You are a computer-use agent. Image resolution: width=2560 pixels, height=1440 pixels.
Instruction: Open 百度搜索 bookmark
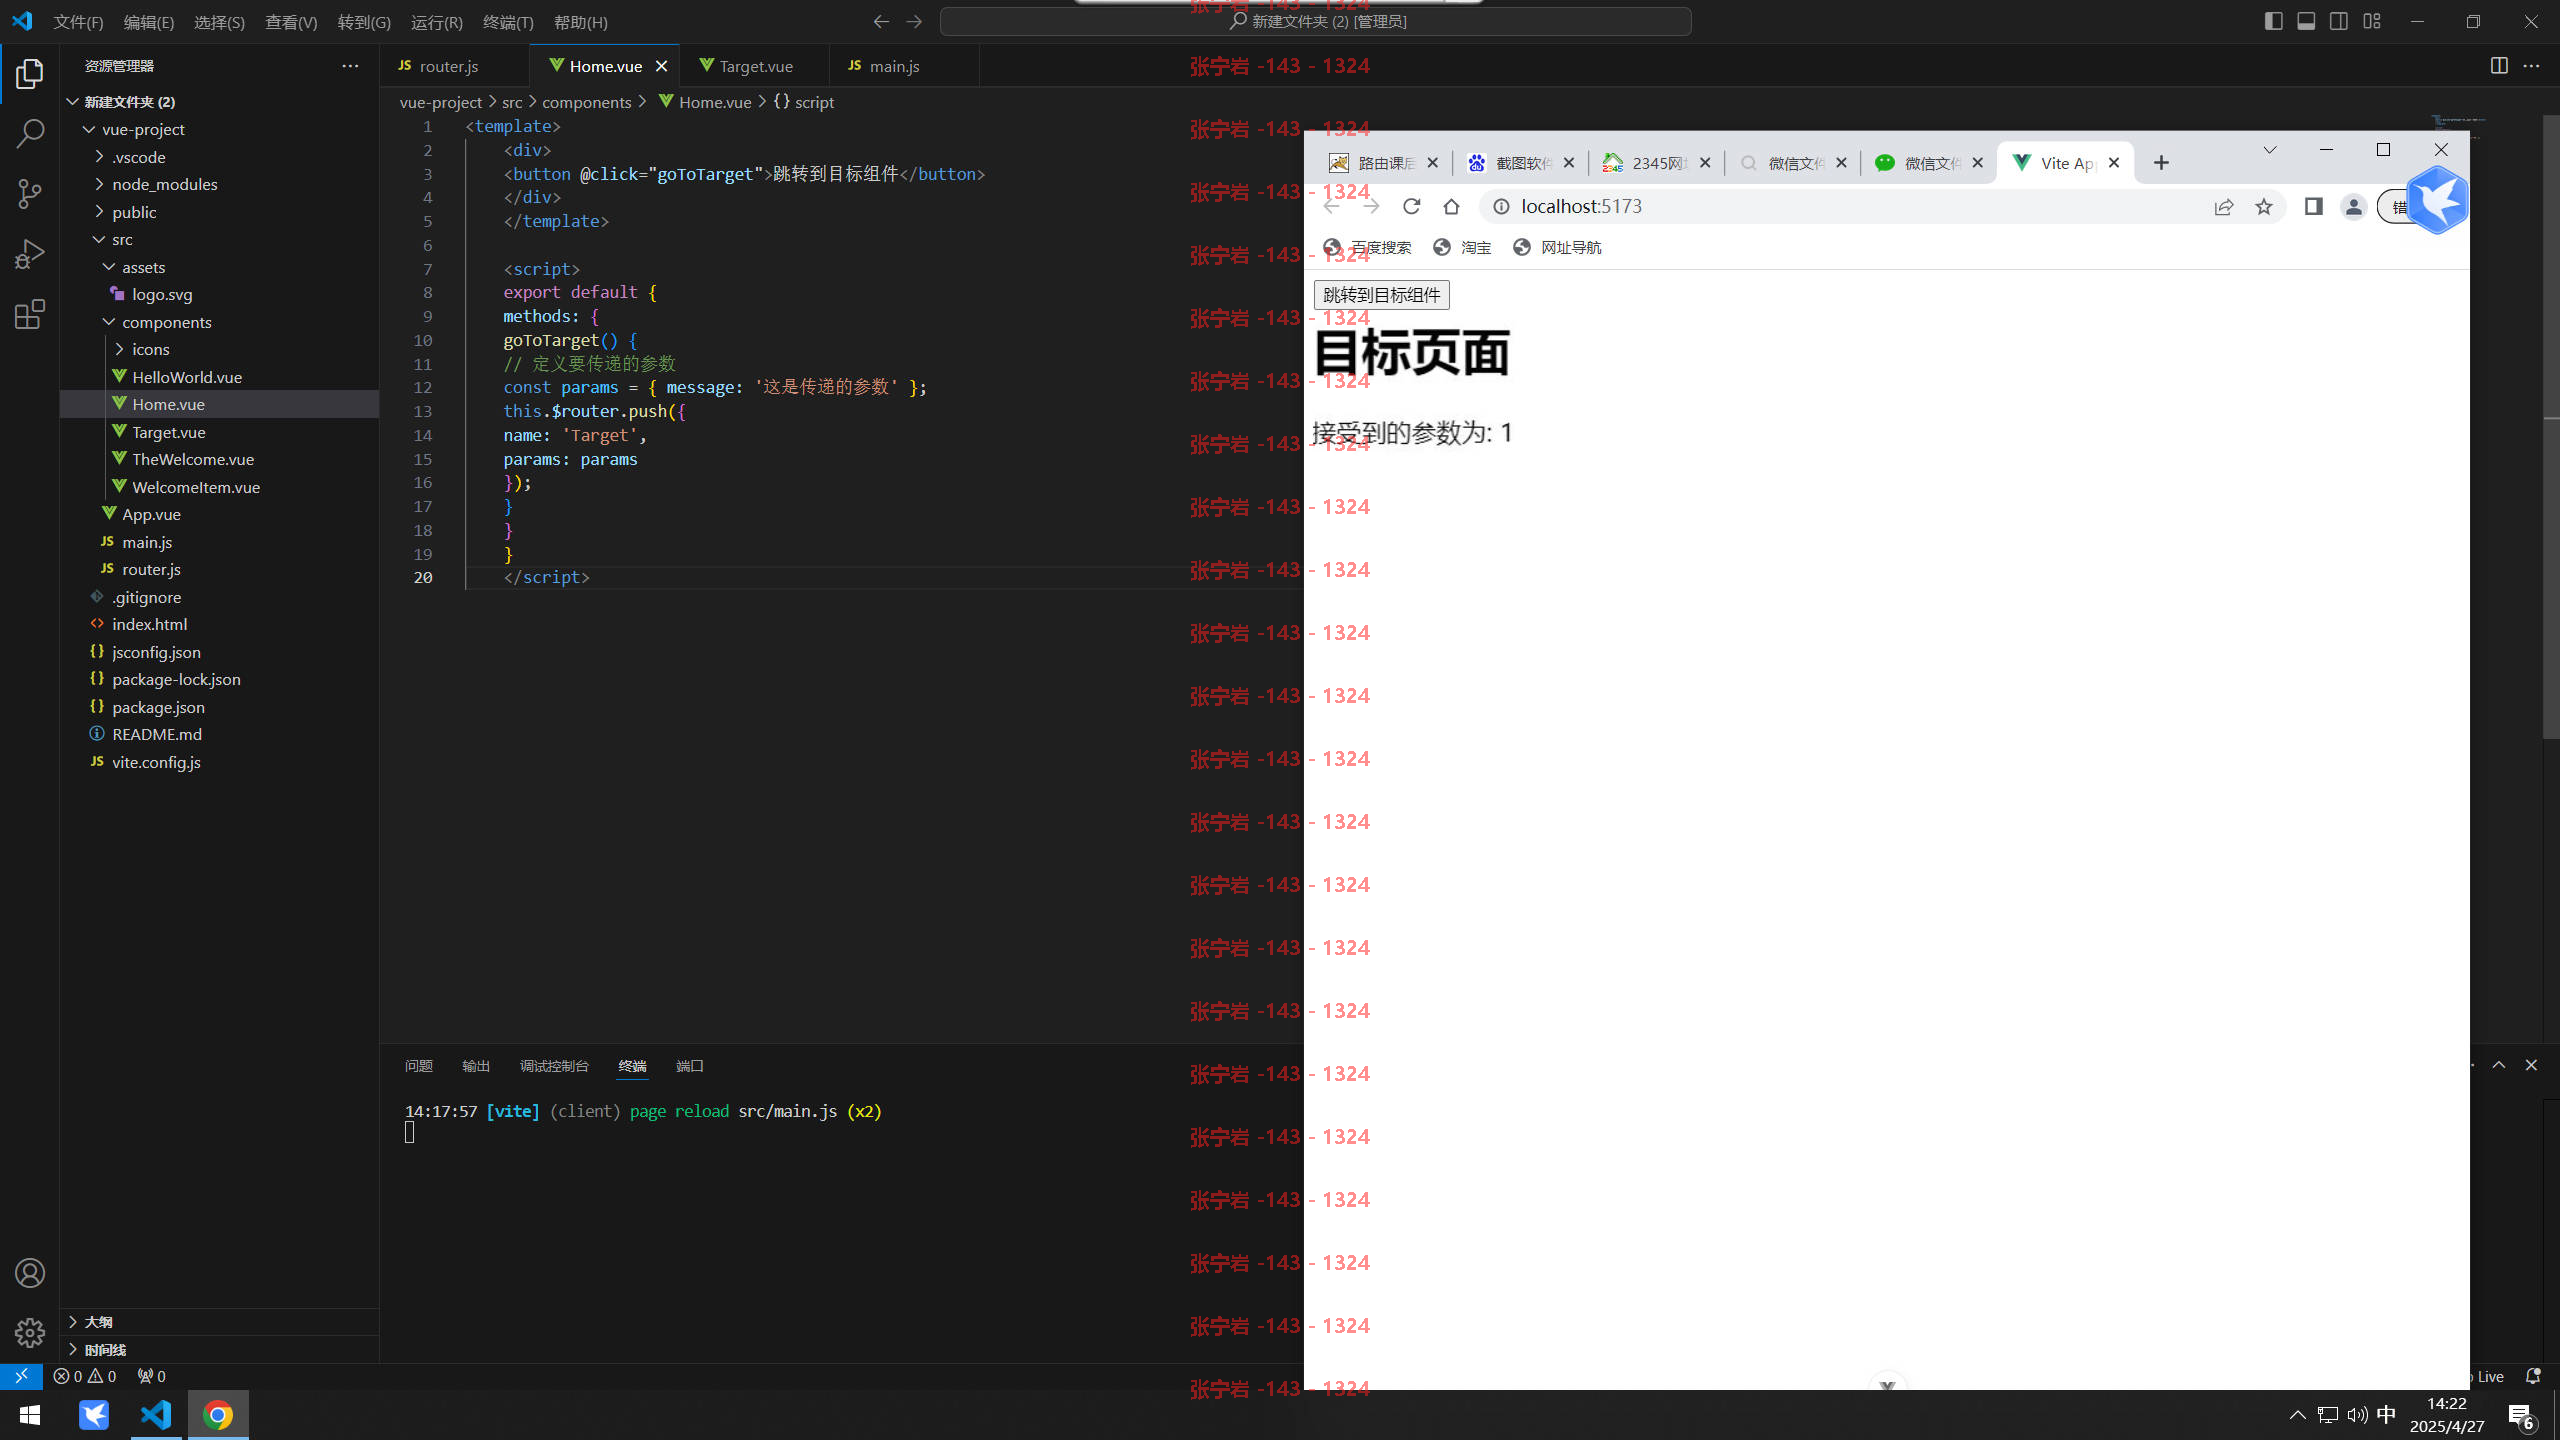pos(1367,248)
